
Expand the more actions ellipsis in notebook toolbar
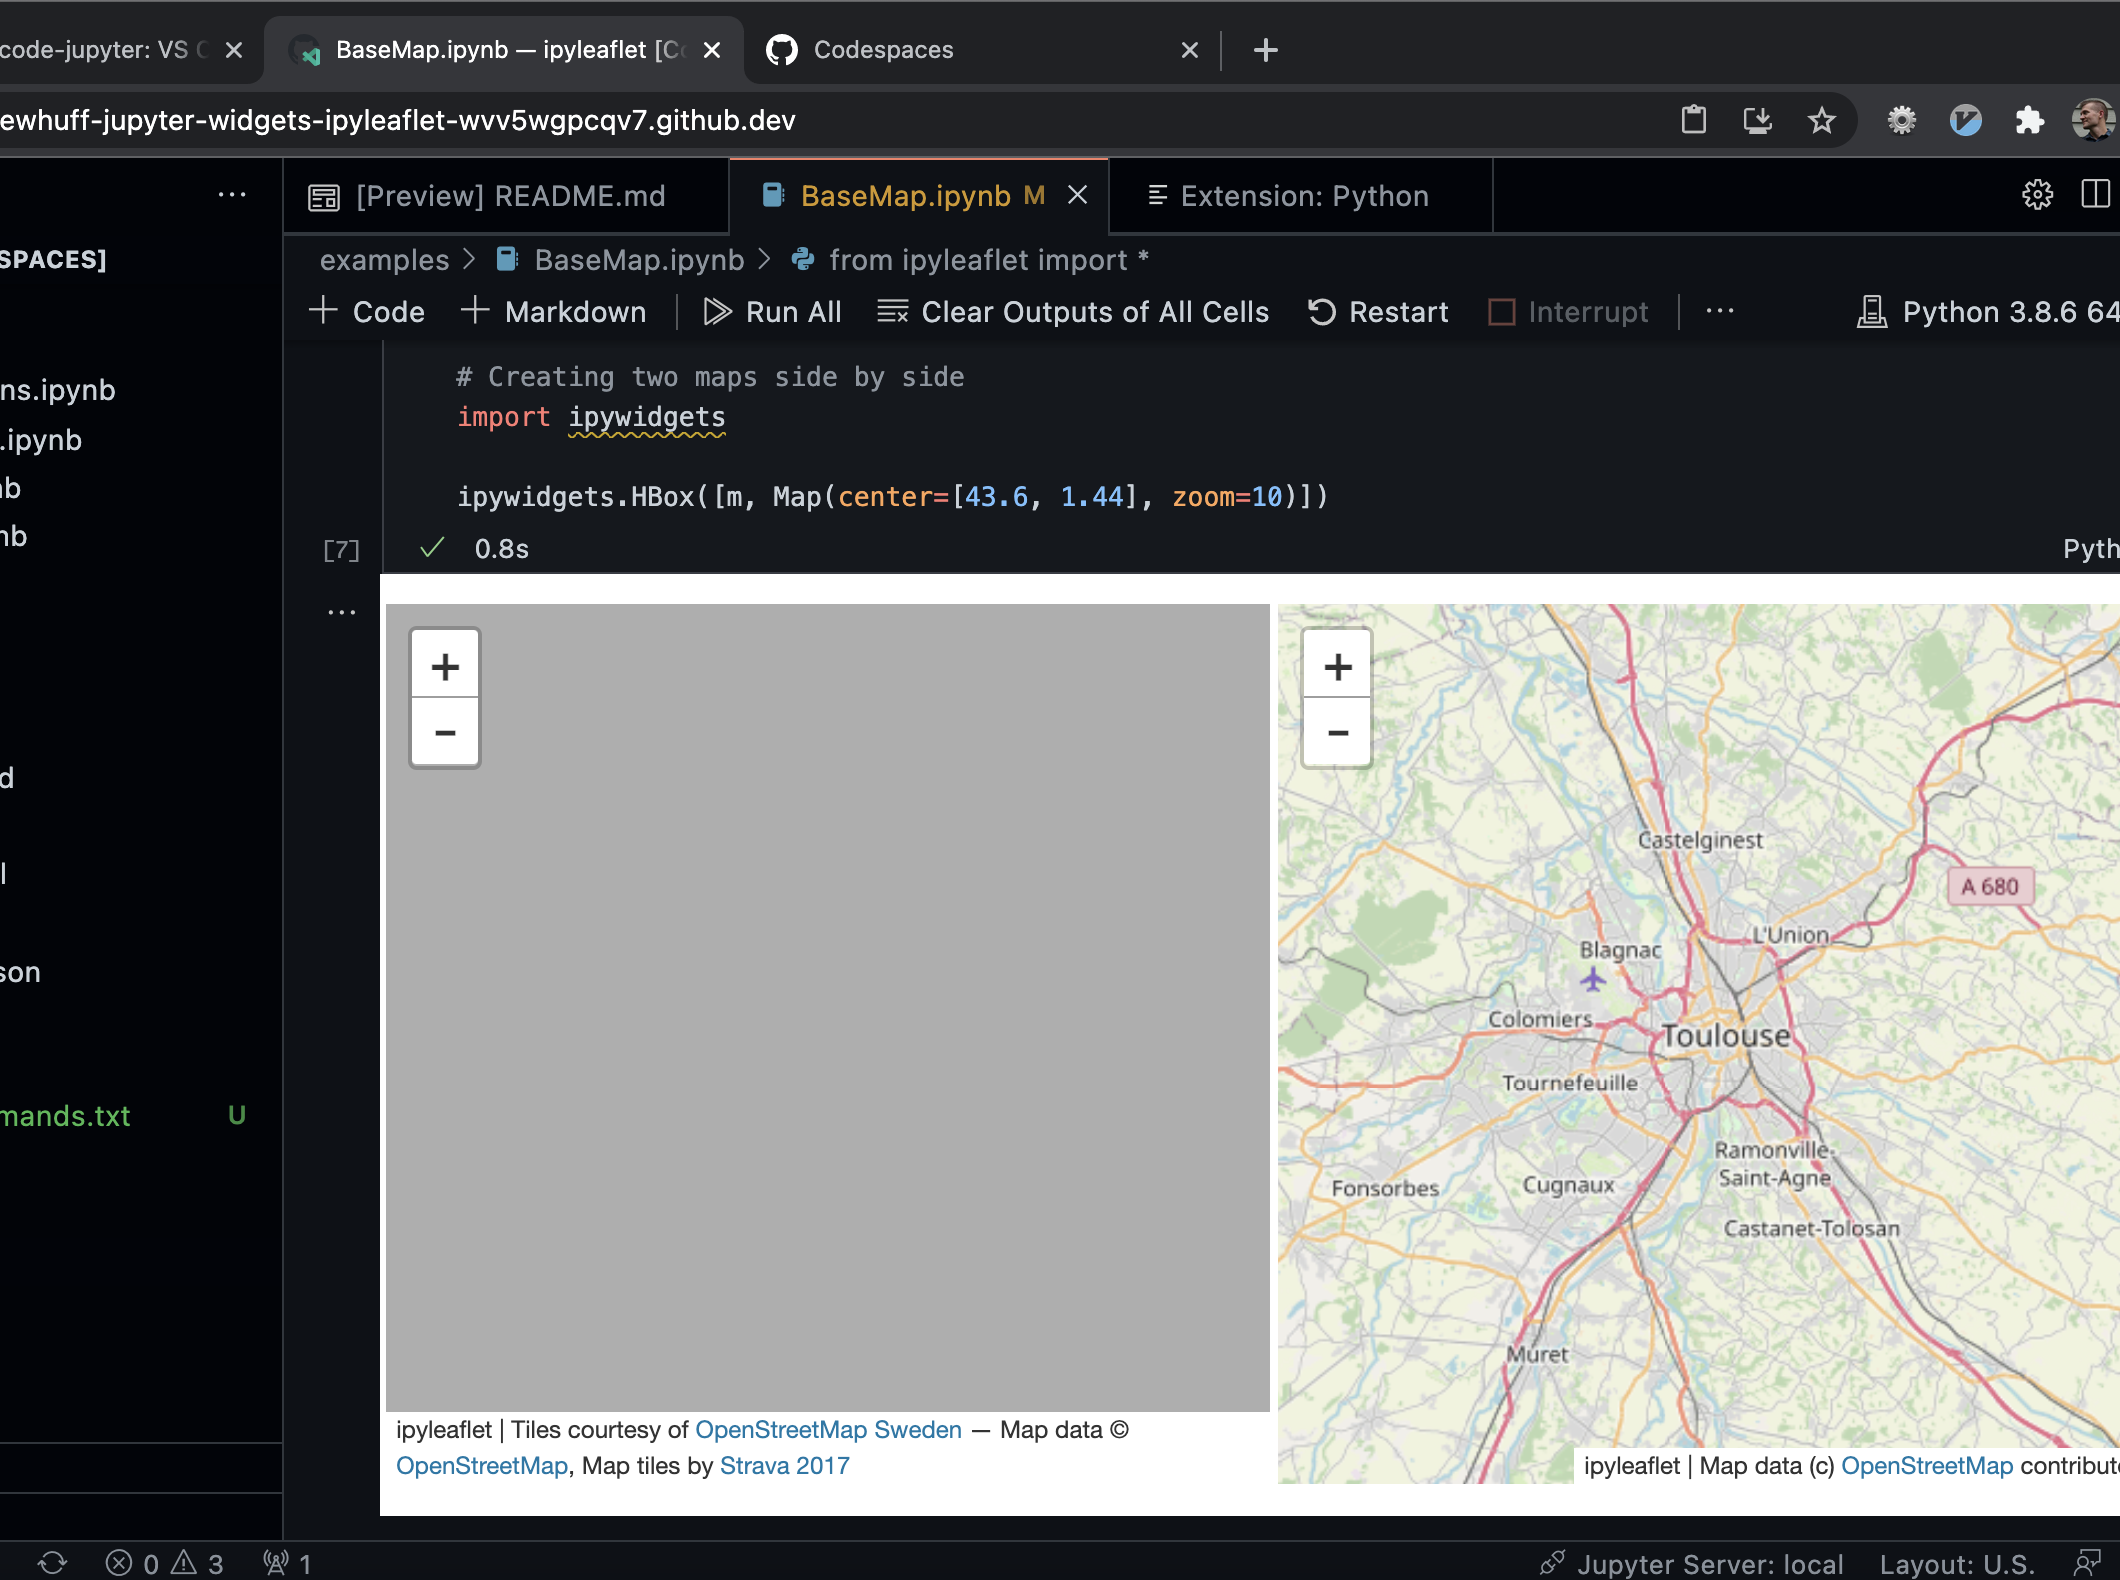pos(1719,311)
